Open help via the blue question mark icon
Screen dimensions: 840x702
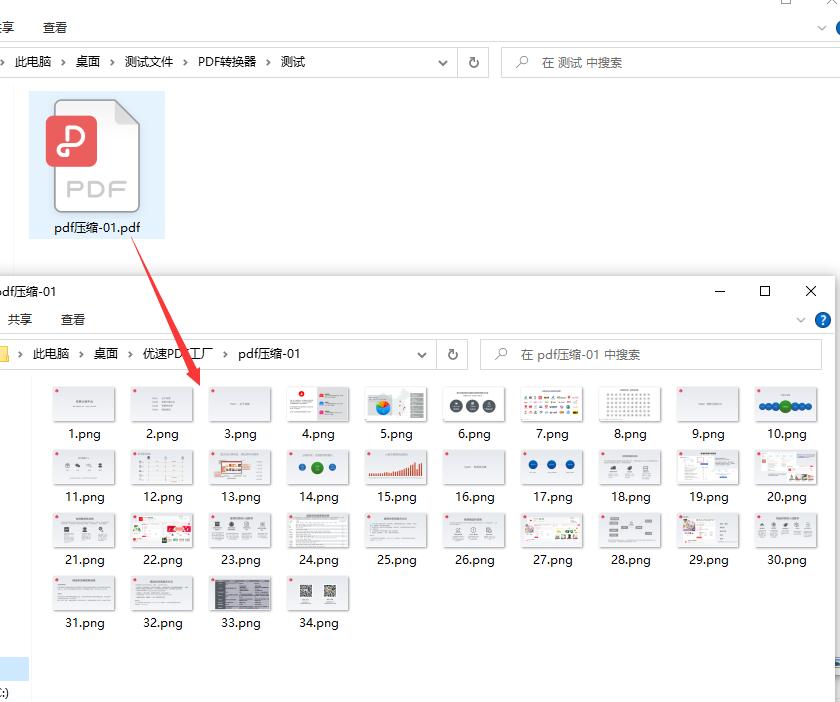822,319
